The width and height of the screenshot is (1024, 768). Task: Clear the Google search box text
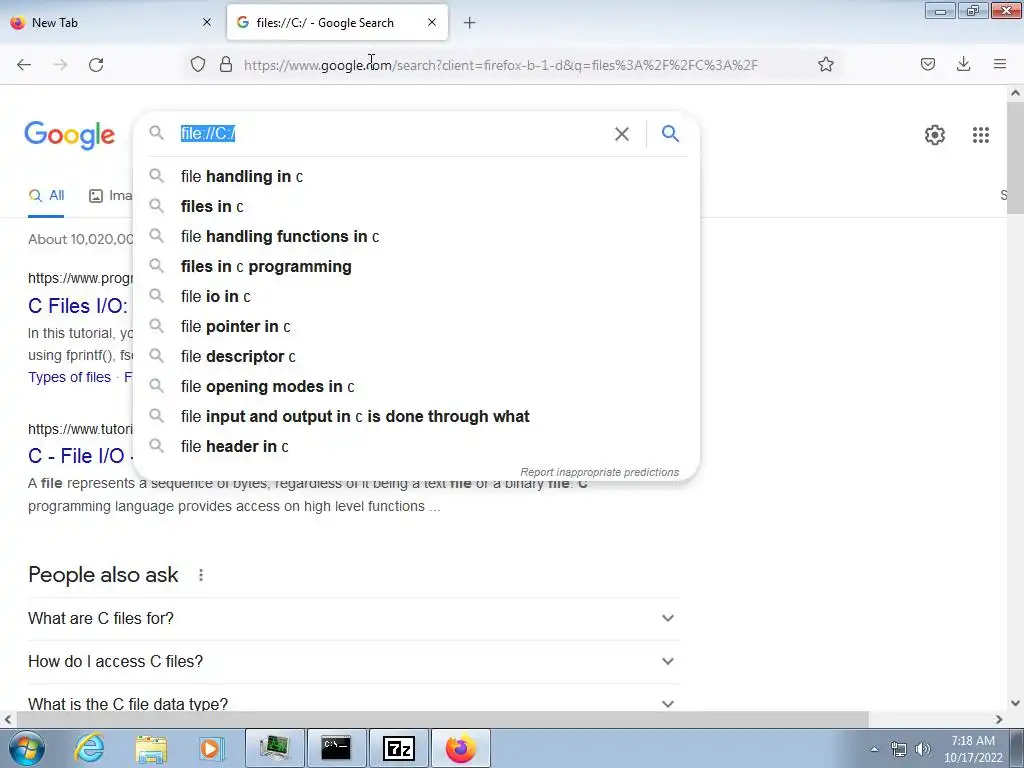[622, 134]
